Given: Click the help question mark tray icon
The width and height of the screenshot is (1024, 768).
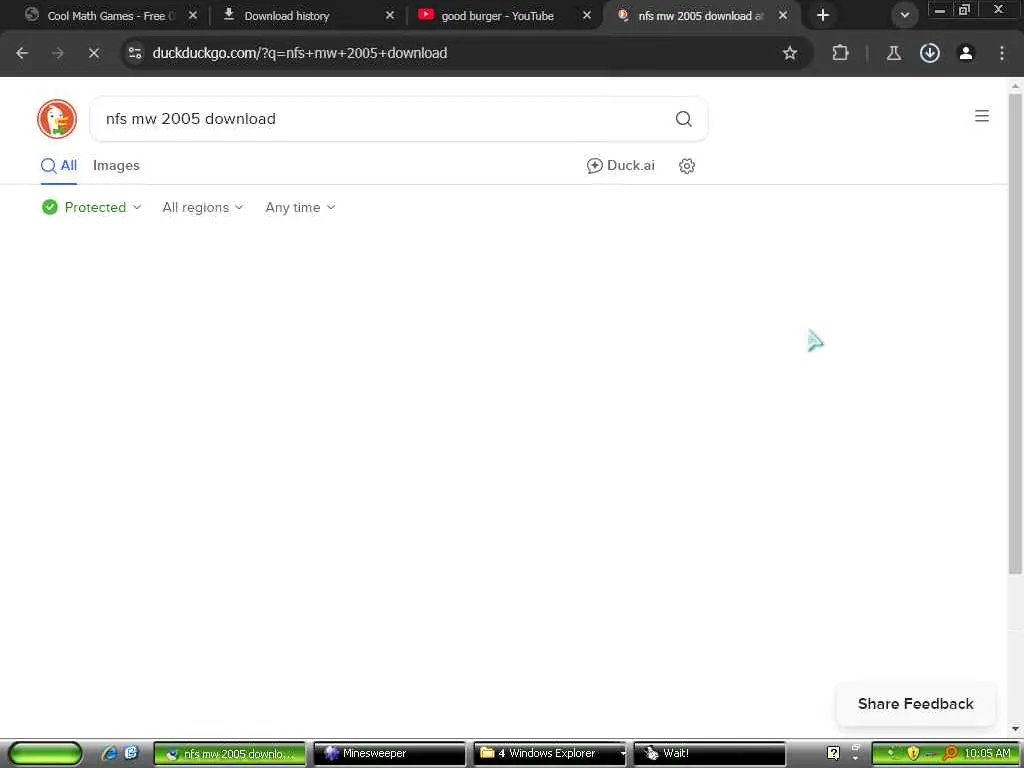Looking at the screenshot, I should click(833, 753).
